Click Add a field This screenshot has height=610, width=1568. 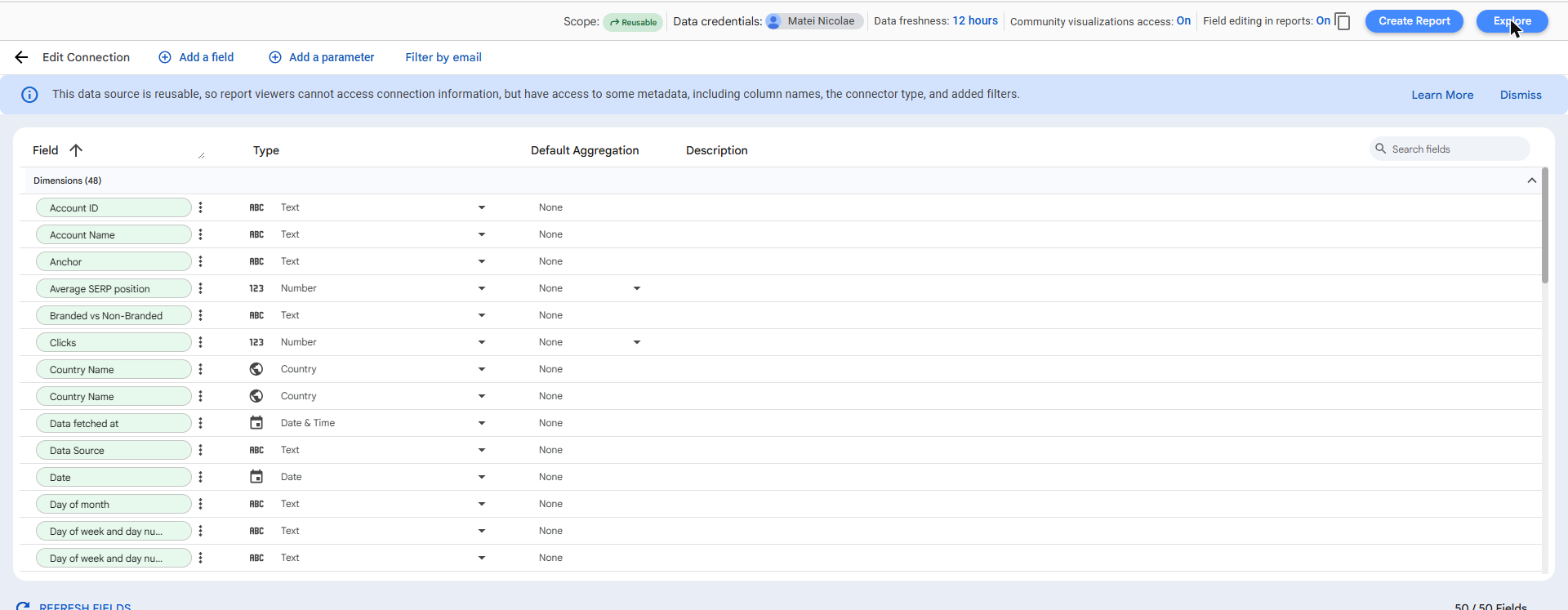tap(196, 57)
